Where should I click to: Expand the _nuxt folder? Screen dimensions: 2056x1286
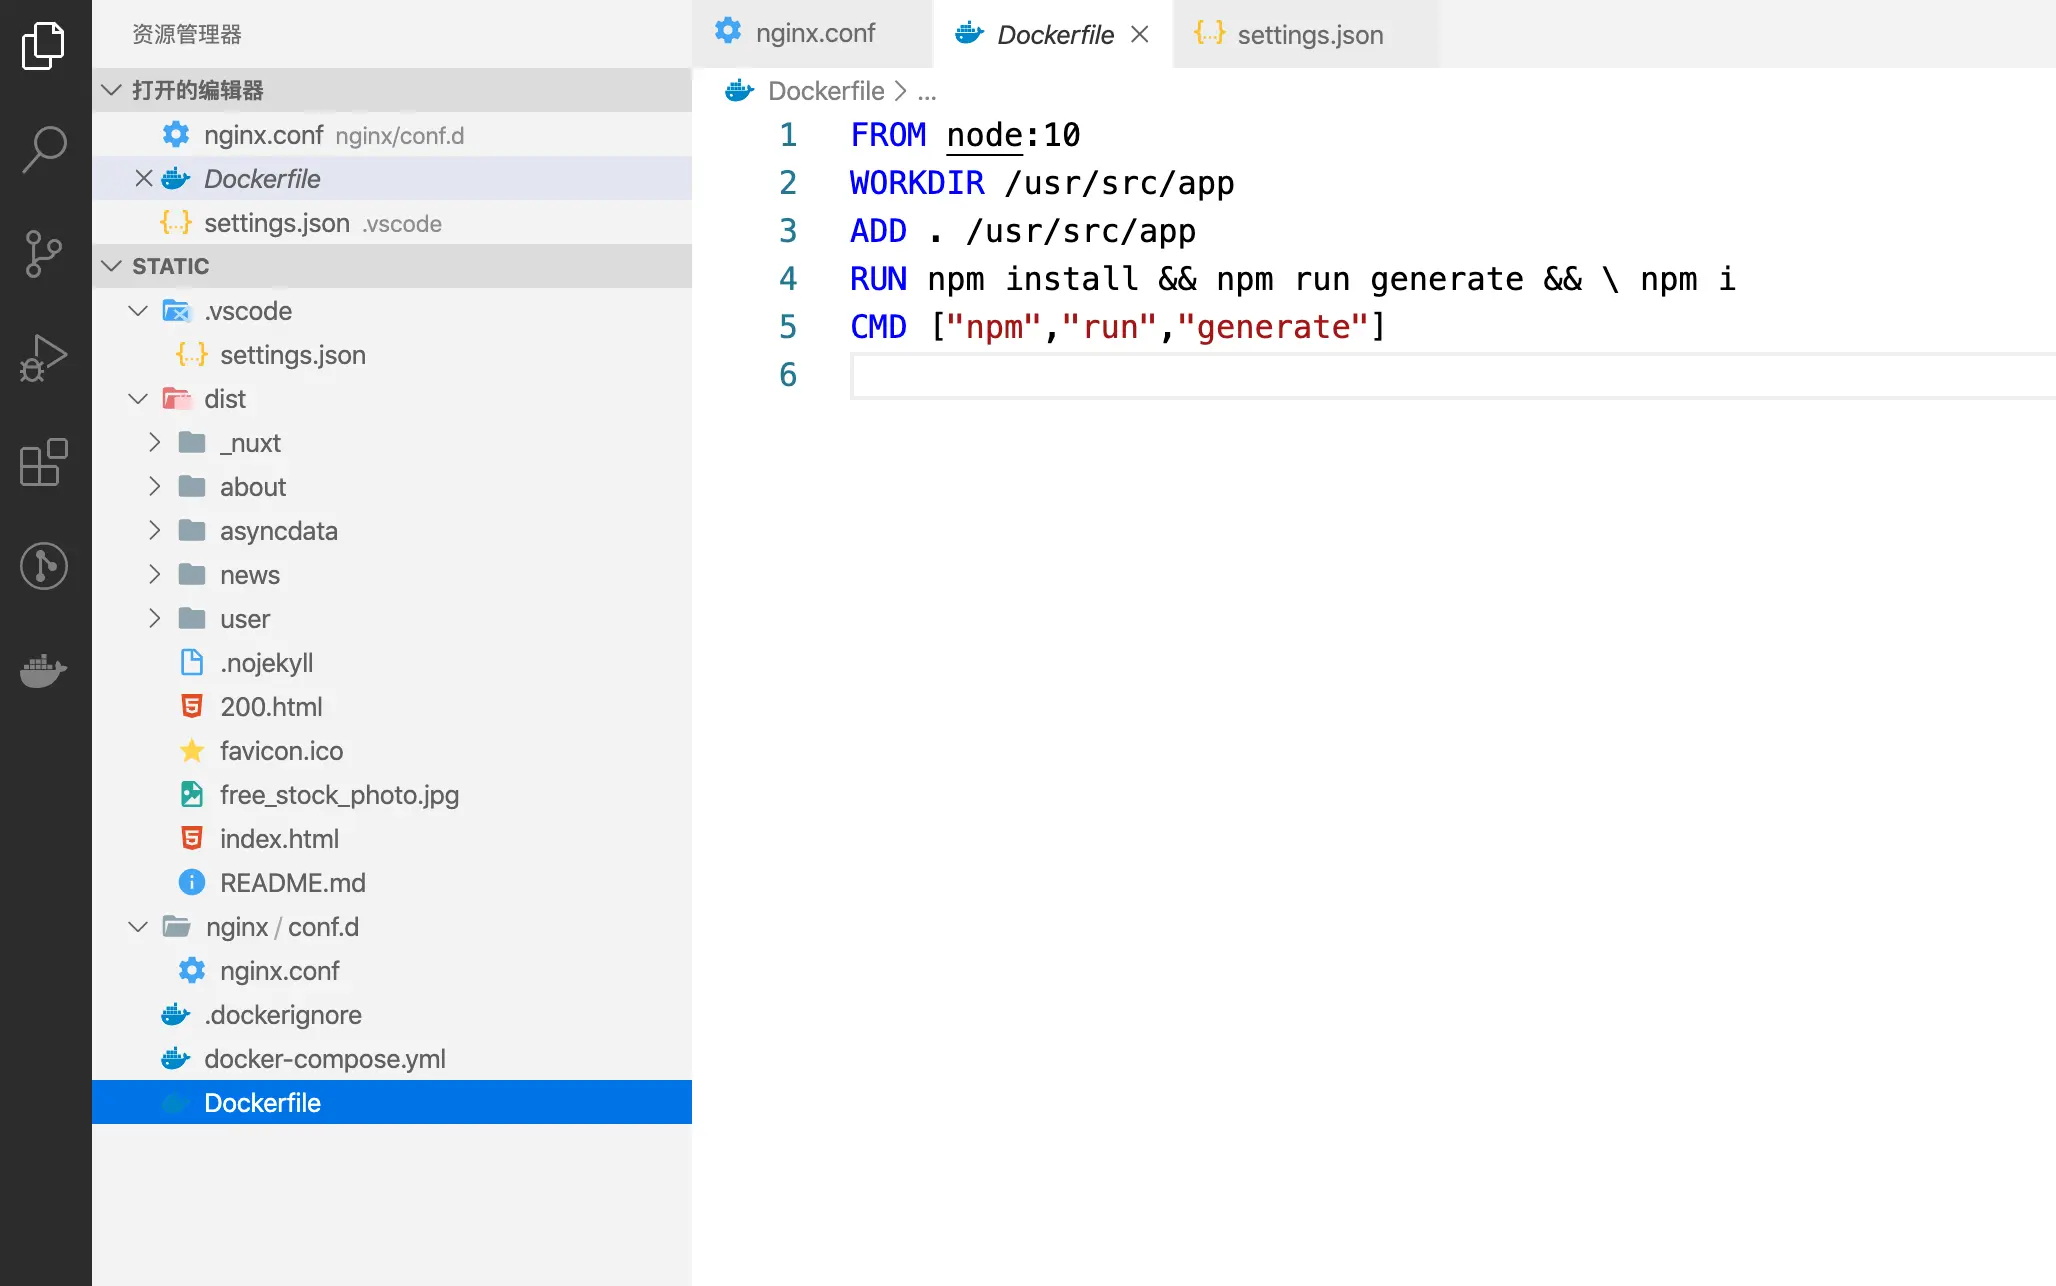coord(154,443)
